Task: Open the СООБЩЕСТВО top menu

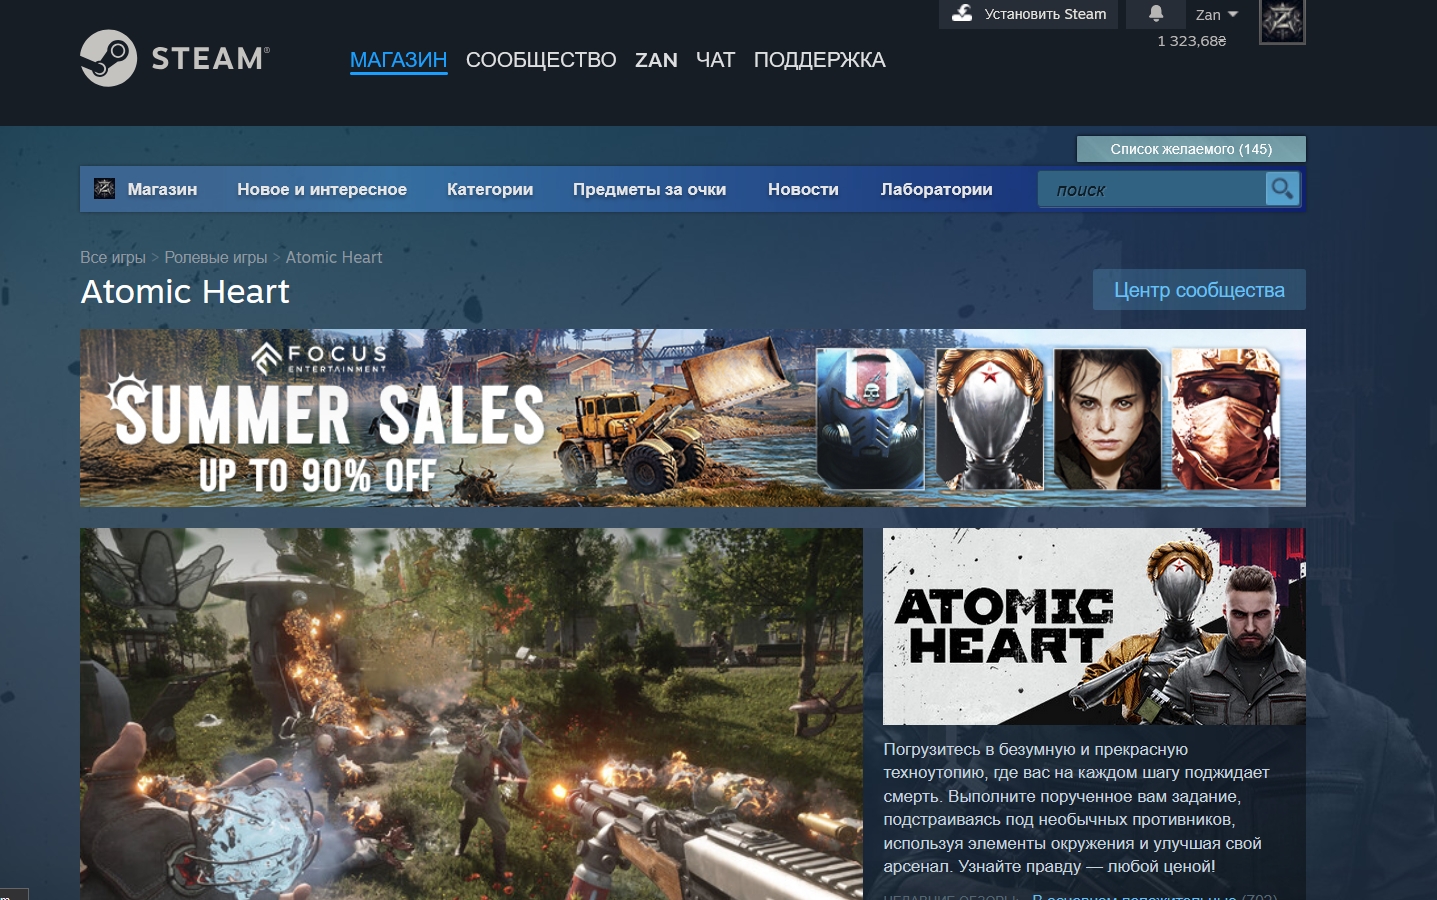Action: 541,60
